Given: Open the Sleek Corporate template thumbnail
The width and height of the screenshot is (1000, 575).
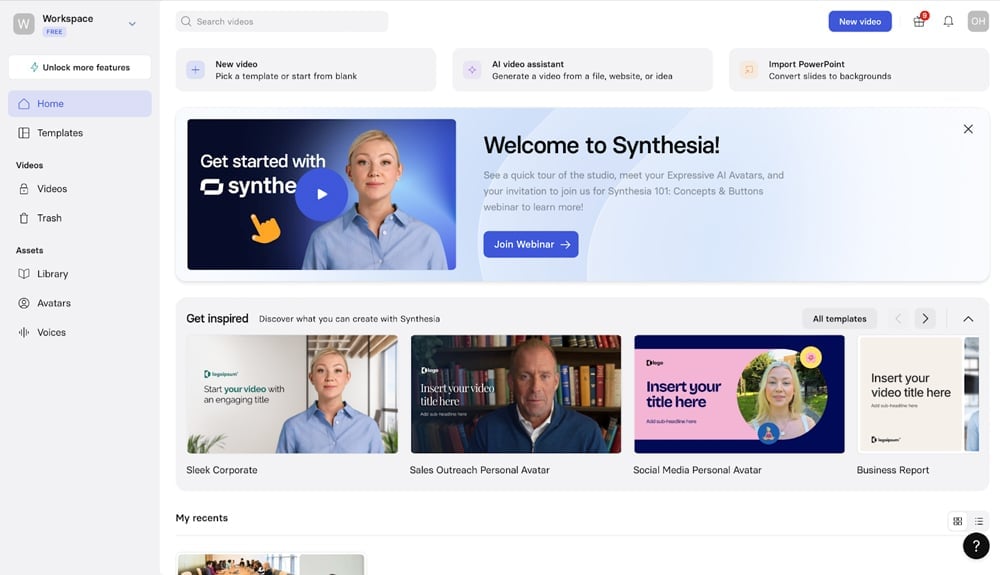Looking at the screenshot, I should coord(292,394).
